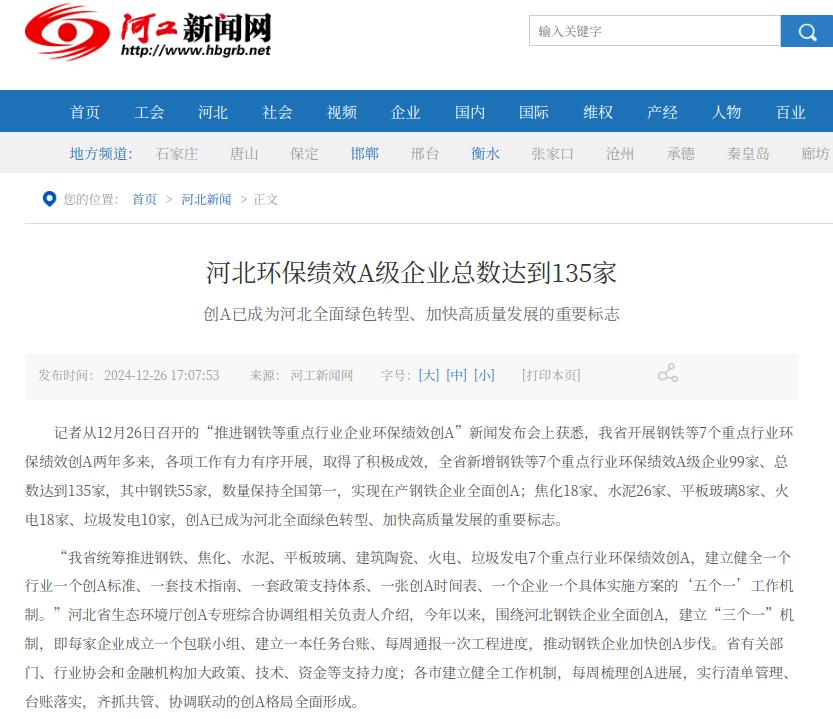
Task: Click the source text 河工新闻网 in the info bar
Action: 321,375
